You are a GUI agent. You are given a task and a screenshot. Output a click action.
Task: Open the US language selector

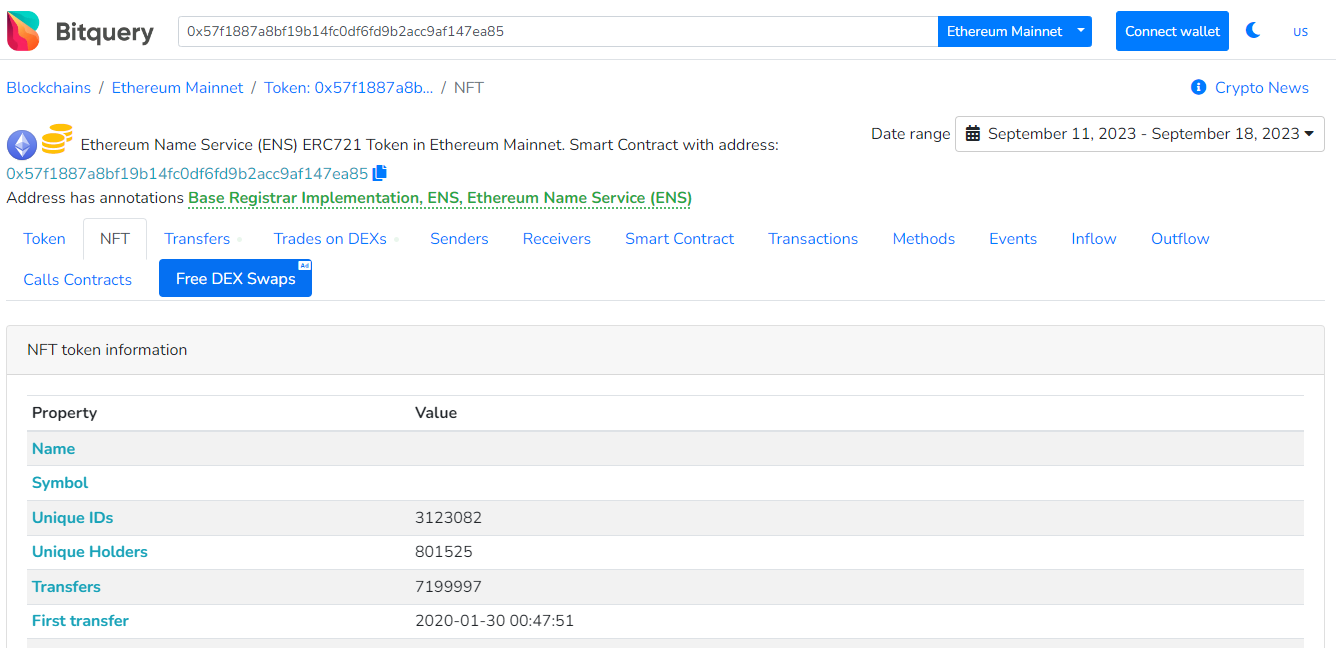pyautogui.click(x=1300, y=31)
